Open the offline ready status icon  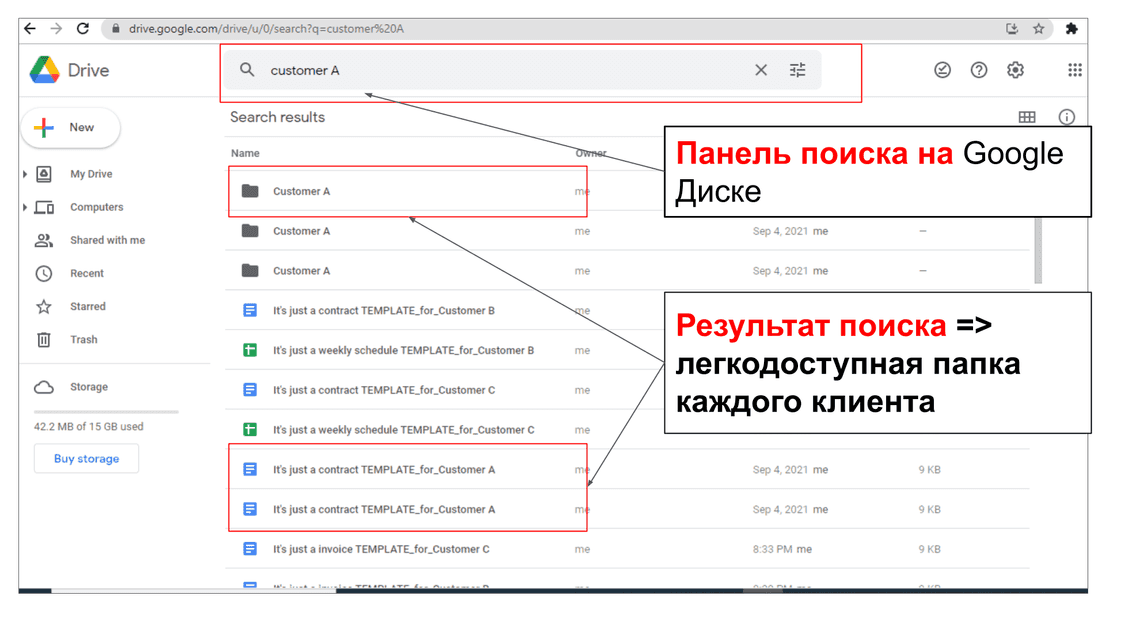(x=942, y=70)
